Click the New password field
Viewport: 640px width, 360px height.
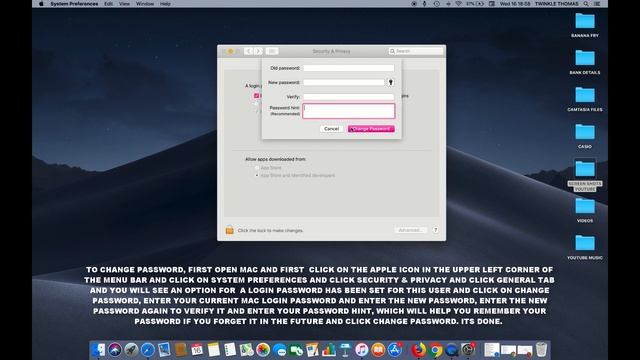point(344,82)
